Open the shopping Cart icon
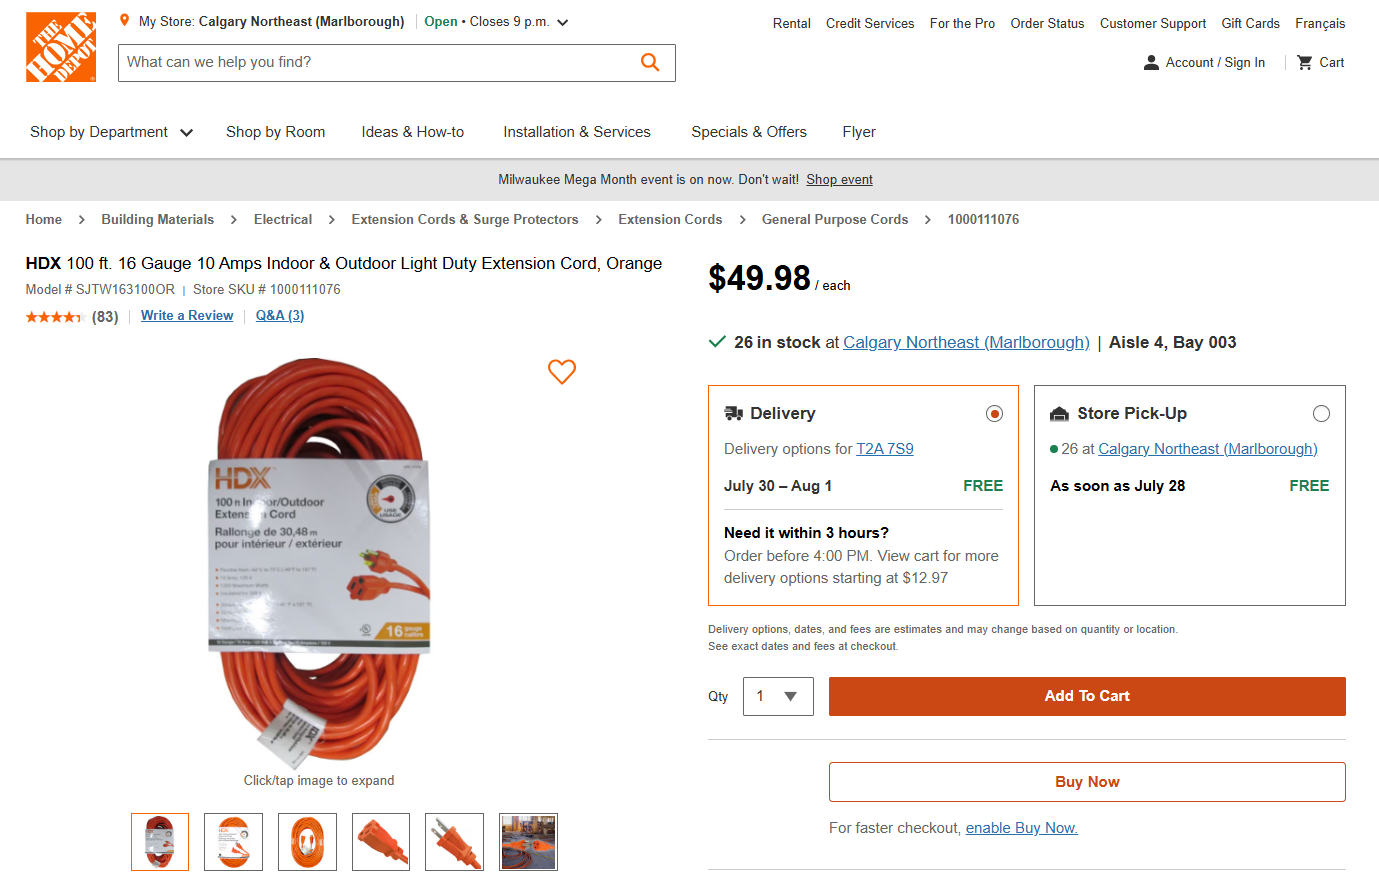This screenshot has height=876, width=1379. pyautogui.click(x=1304, y=62)
